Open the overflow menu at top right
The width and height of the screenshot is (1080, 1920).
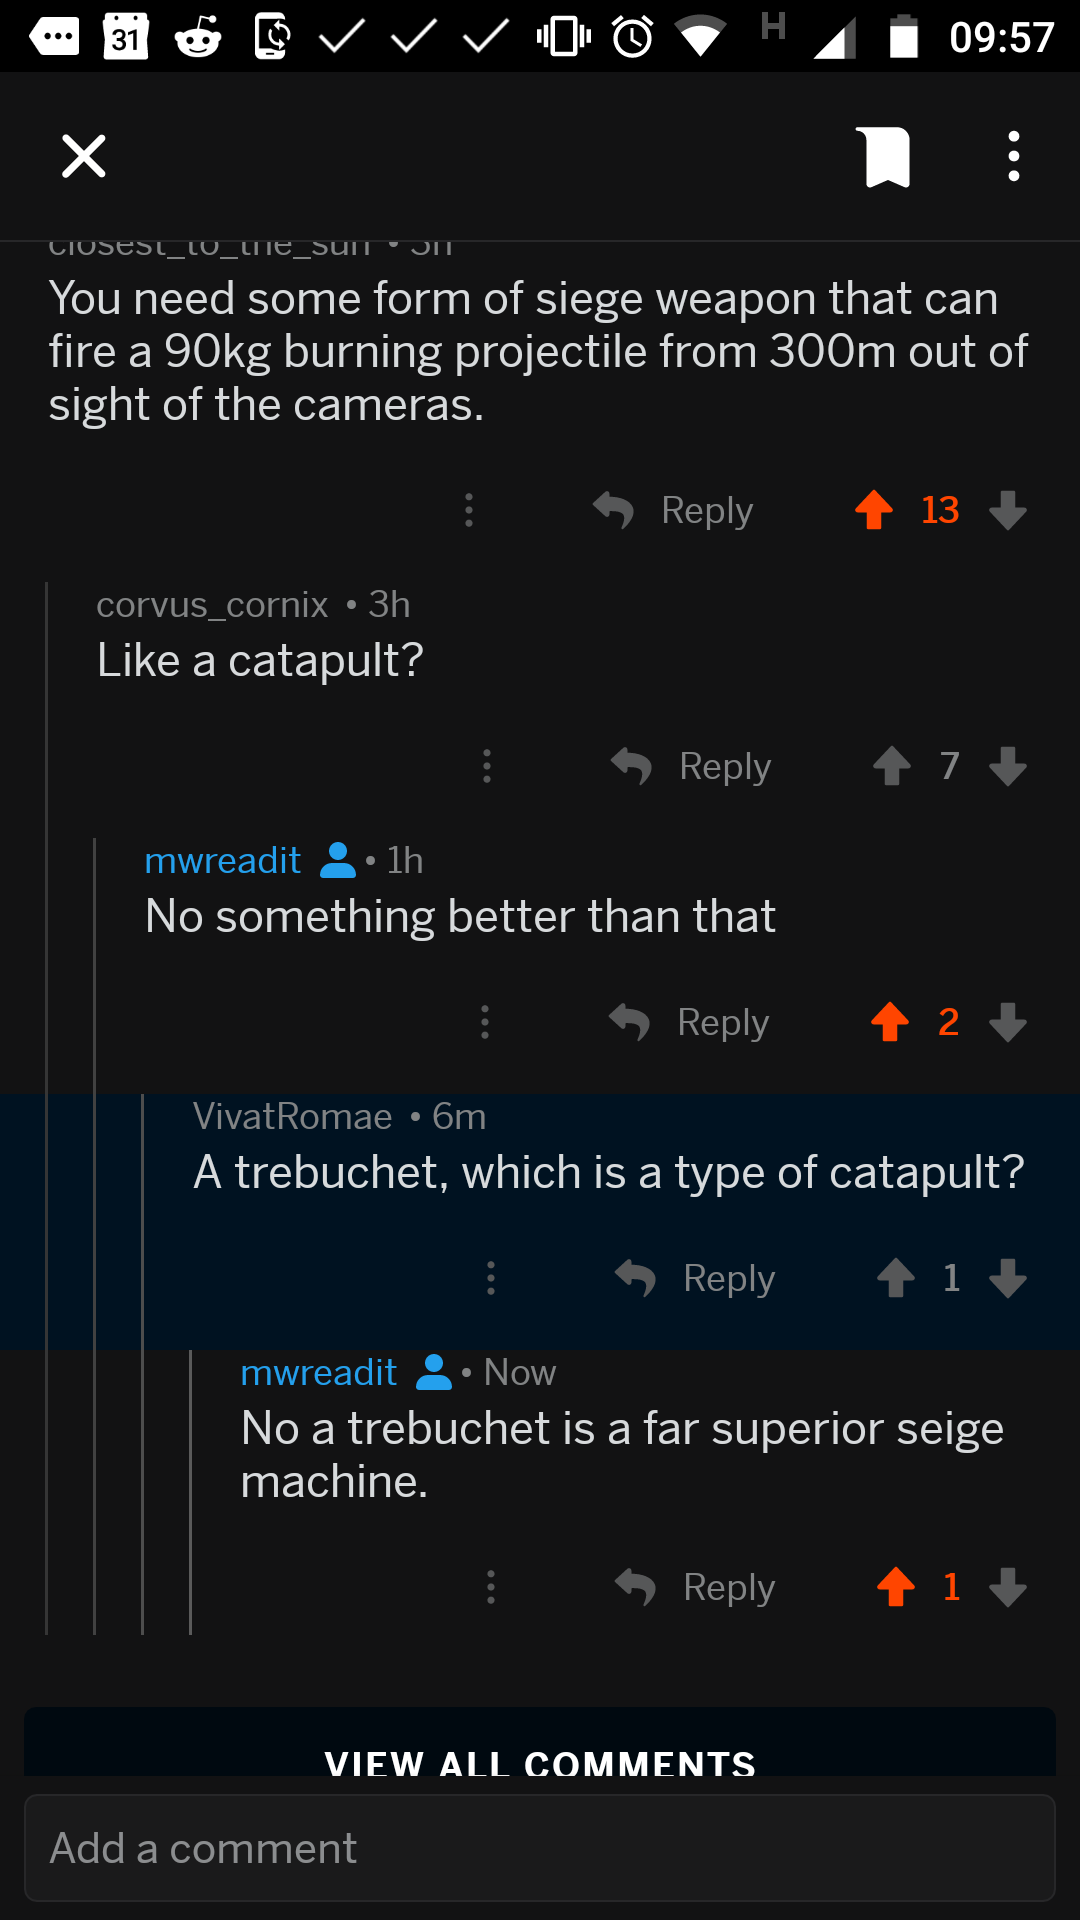tap(1013, 156)
